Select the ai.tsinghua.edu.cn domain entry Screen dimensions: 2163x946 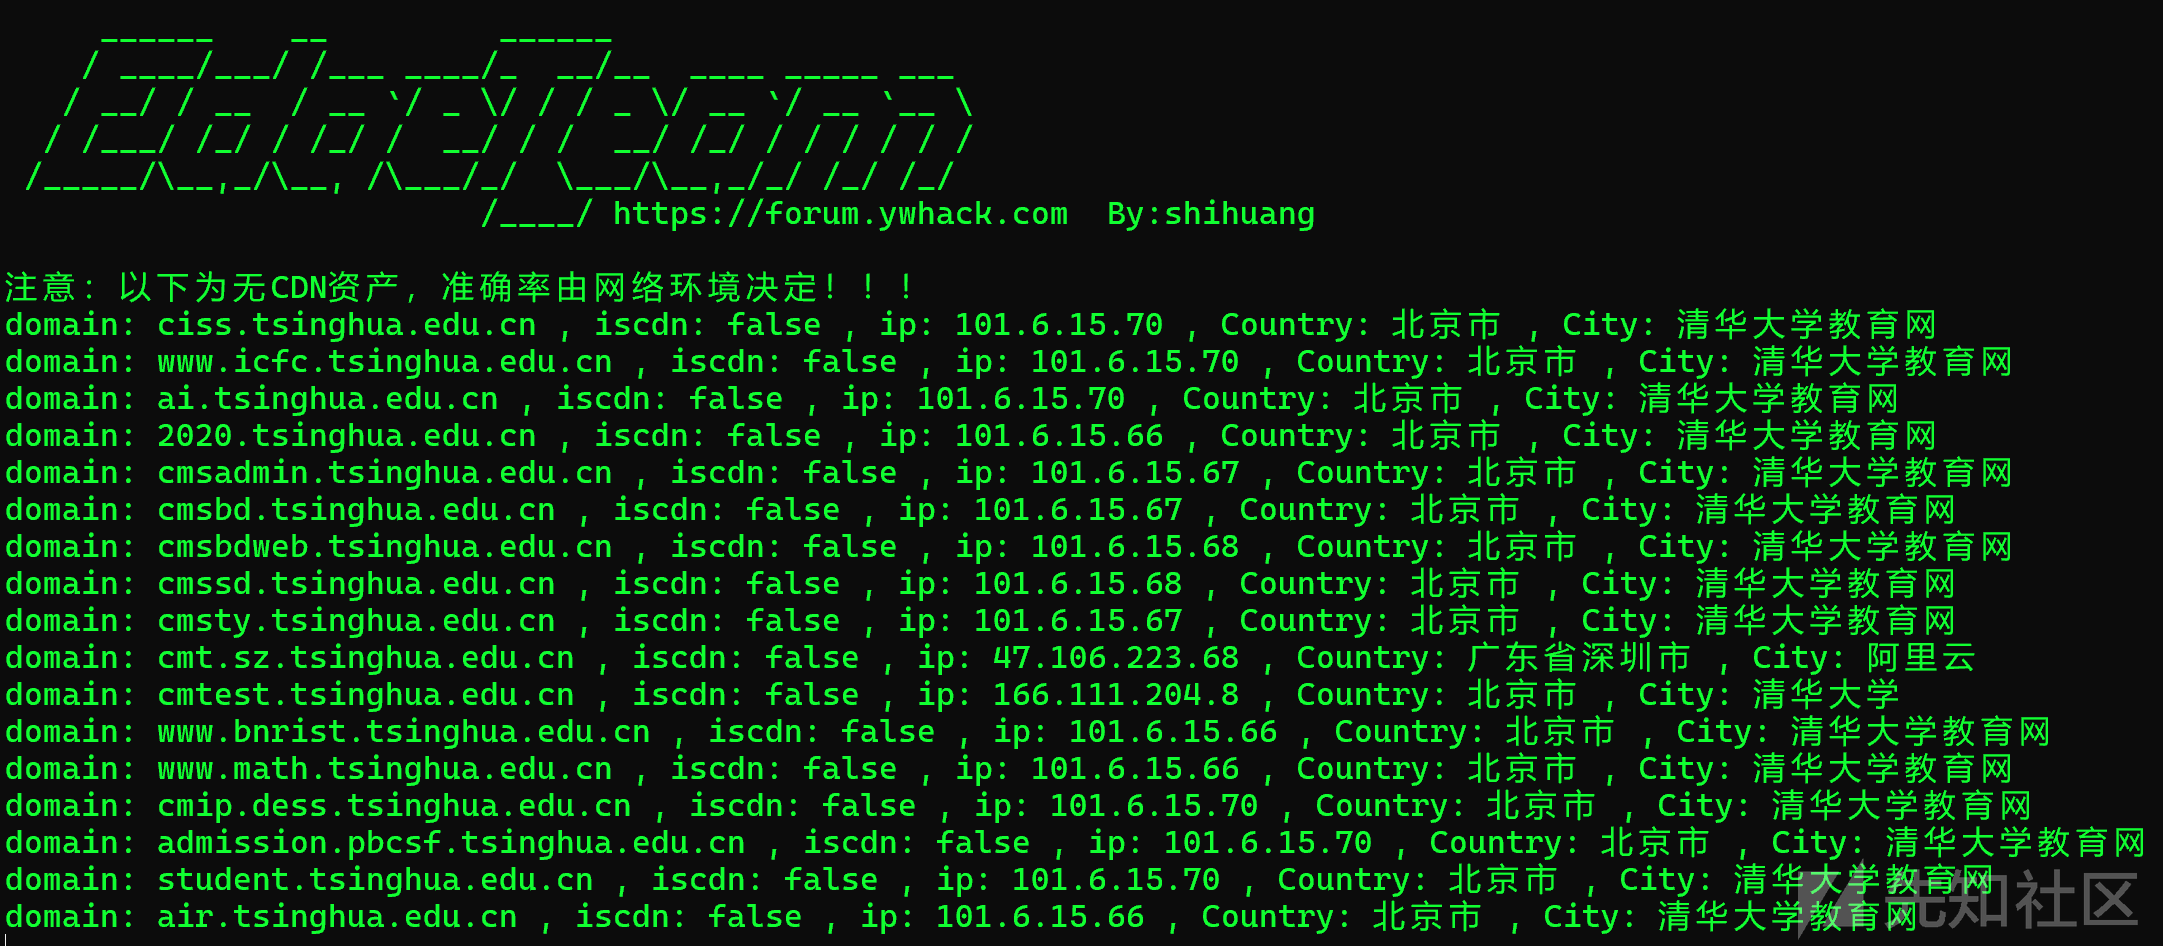coord(328,399)
